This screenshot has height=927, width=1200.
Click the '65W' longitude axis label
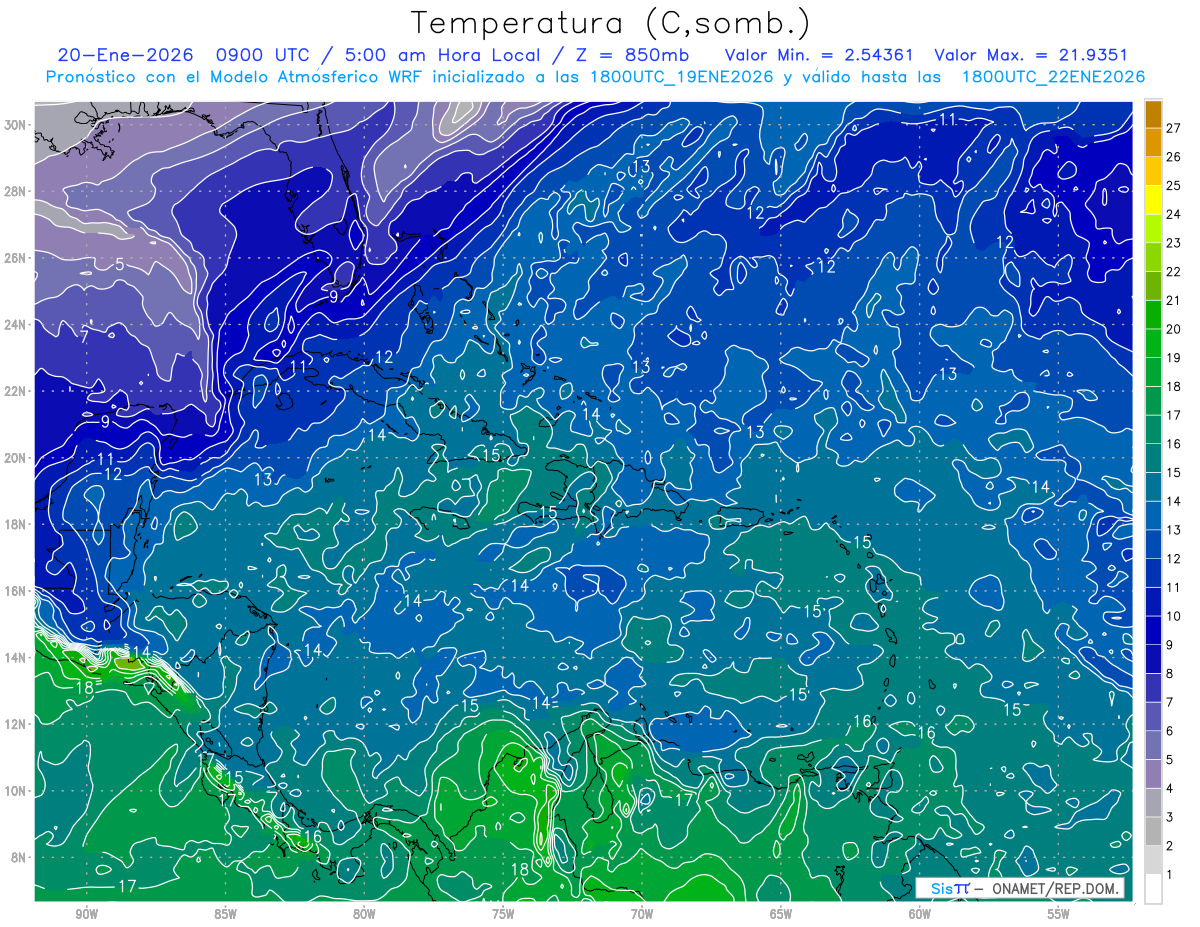(x=781, y=914)
